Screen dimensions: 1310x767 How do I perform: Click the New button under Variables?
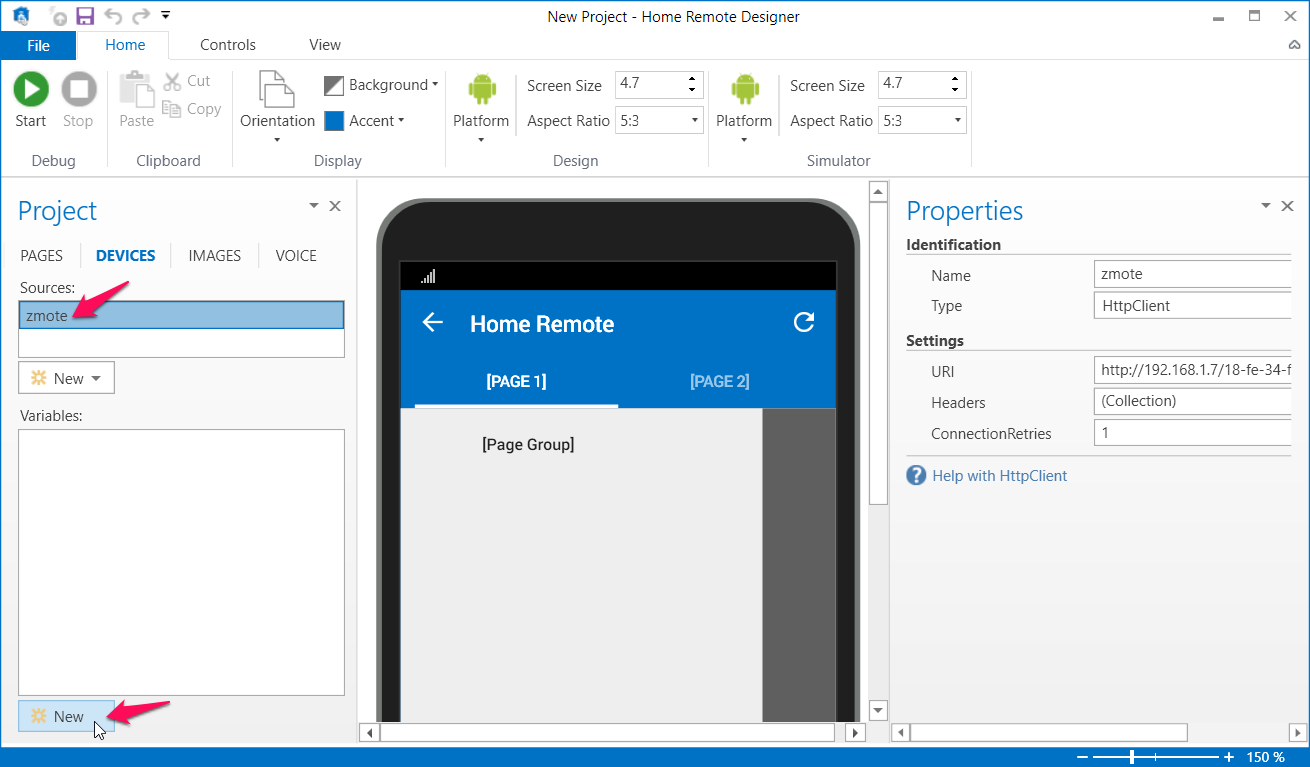(66, 716)
